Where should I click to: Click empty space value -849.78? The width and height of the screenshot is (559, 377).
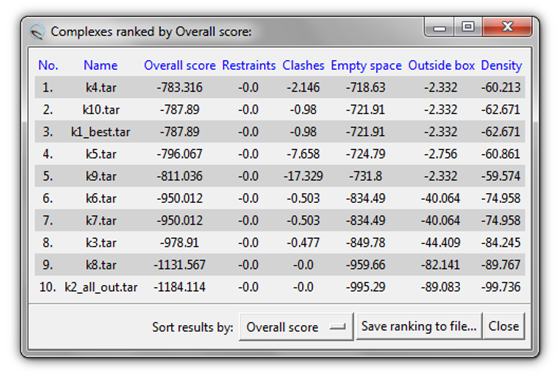point(366,243)
